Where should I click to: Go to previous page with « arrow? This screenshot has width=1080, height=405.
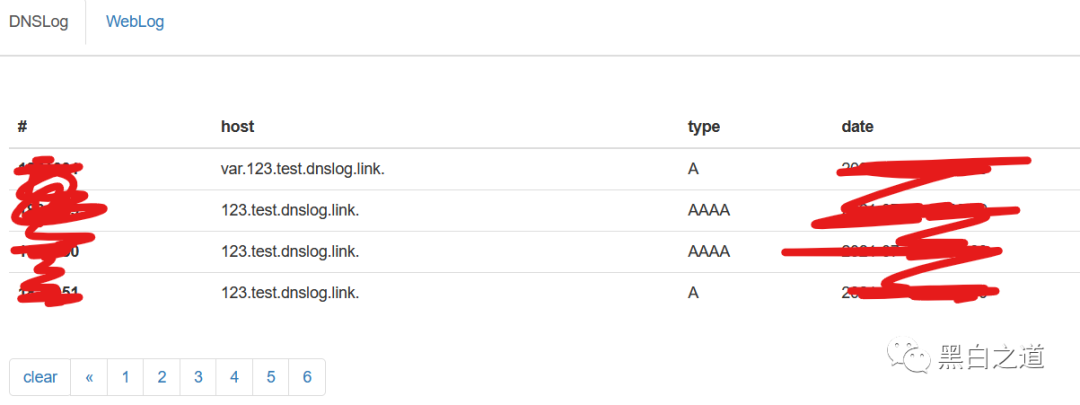(x=90, y=377)
